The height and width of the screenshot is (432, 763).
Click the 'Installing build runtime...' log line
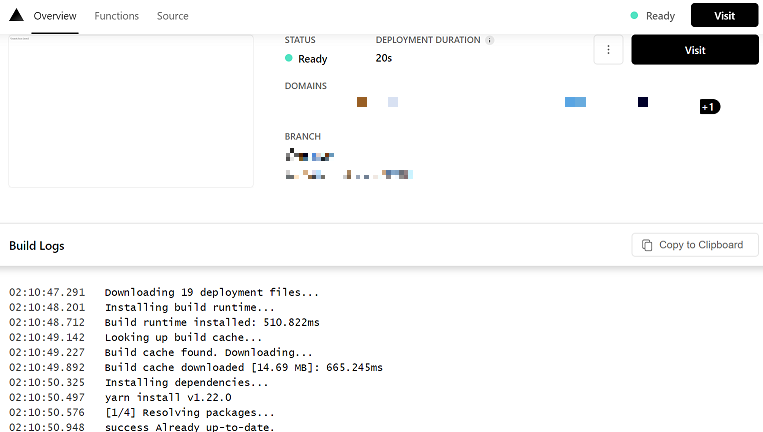pyautogui.click(x=190, y=307)
